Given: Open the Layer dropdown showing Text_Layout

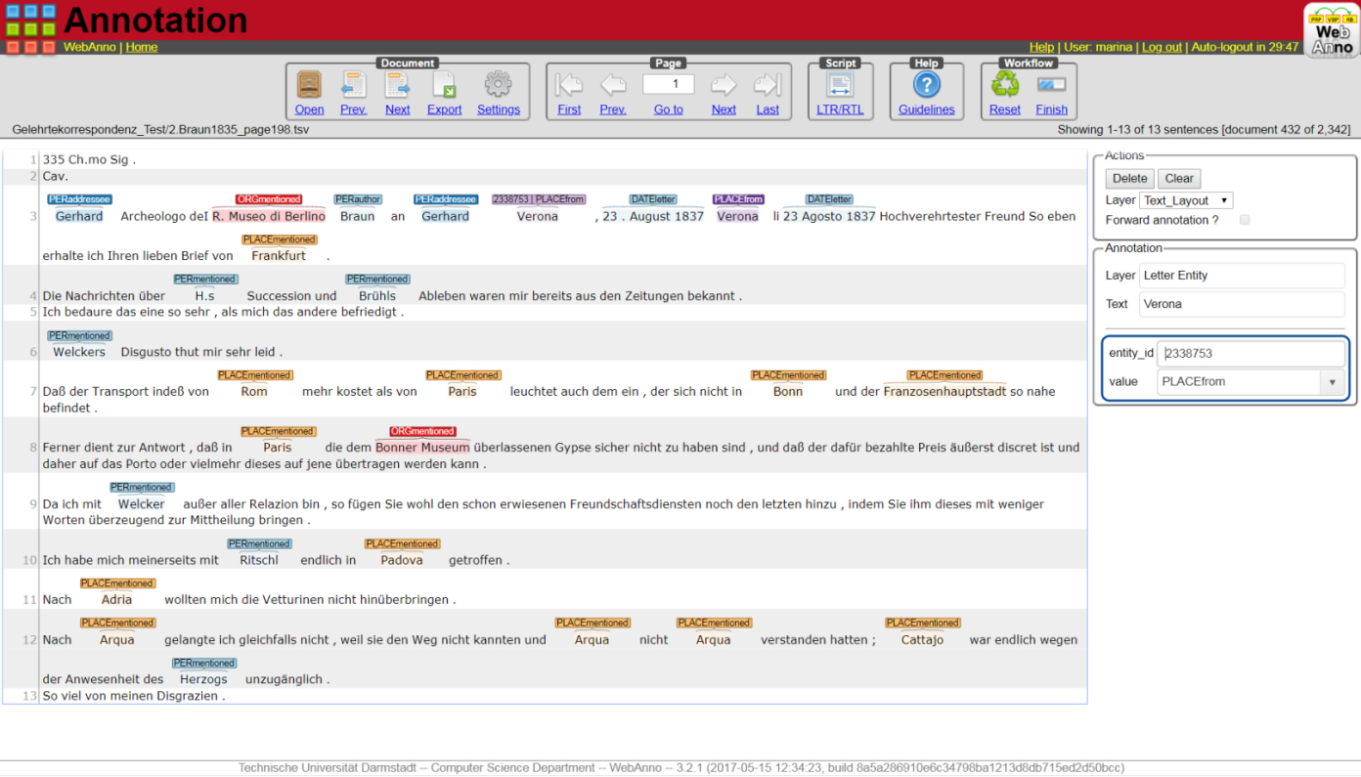Looking at the screenshot, I should [x=1186, y=201].
